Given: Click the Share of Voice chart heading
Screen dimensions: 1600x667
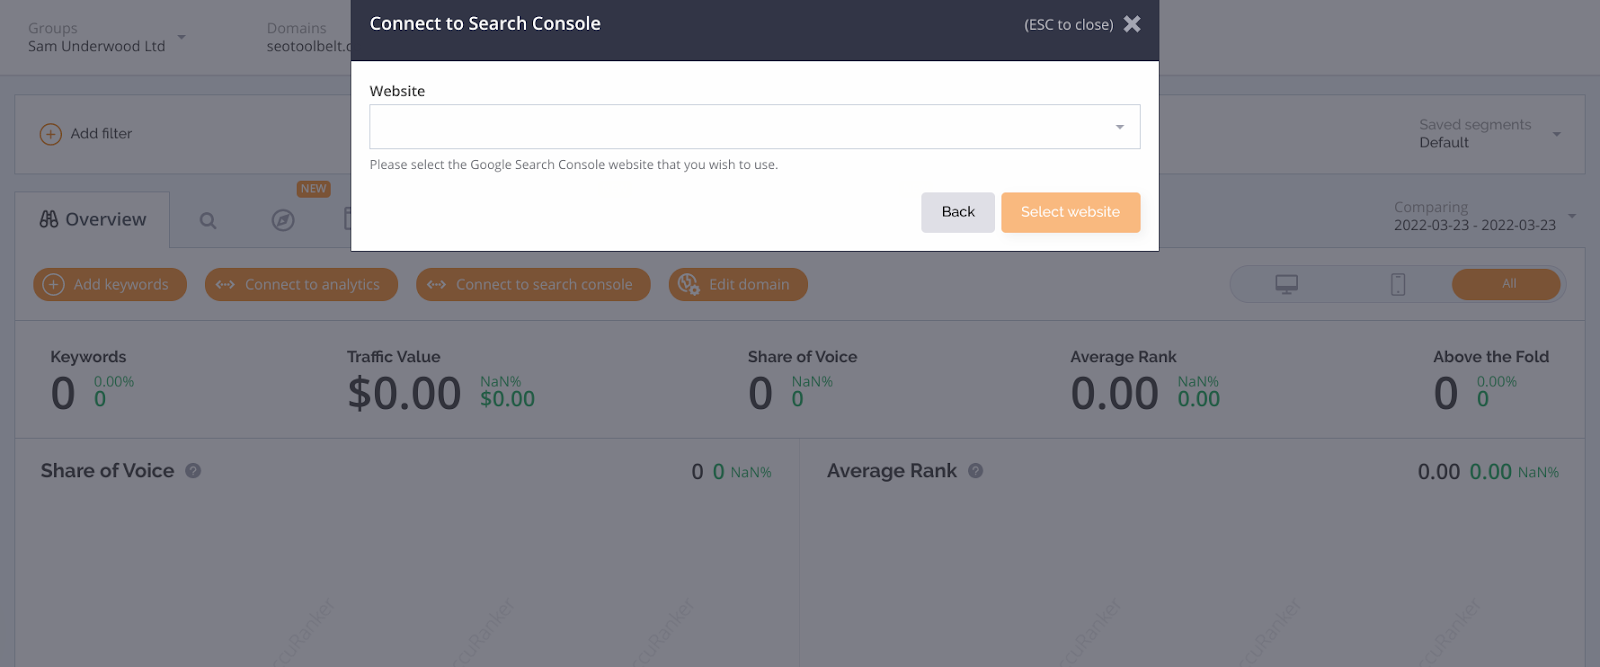Looking at the screenshot, I should 107,471.
